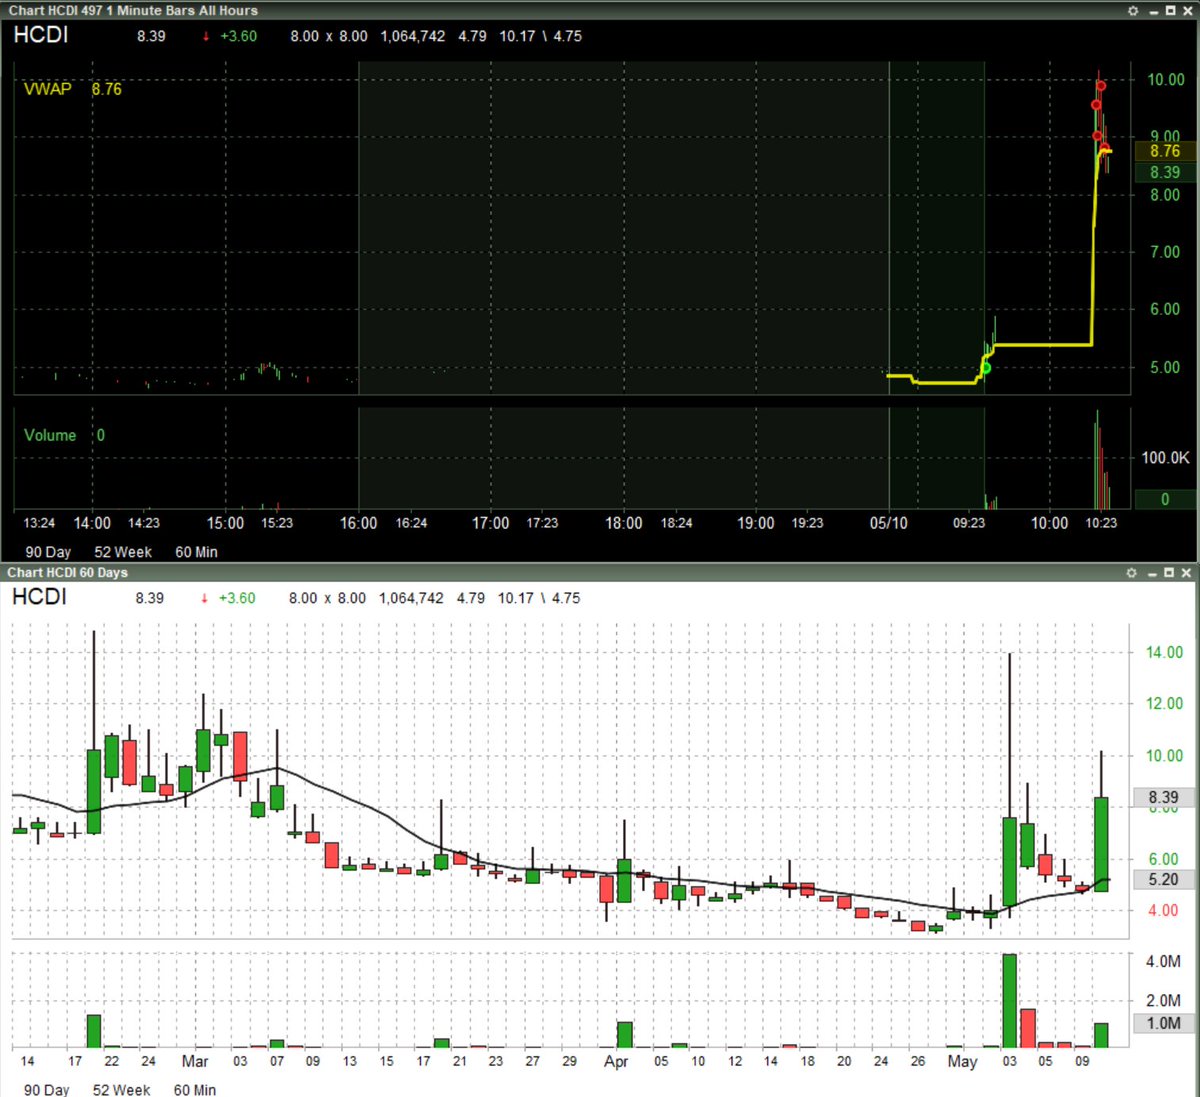This screenshot has height=1097, width=1200.
Task: Click '4.0M' label on 60 Days volume axis
Action: point(1163,961)
